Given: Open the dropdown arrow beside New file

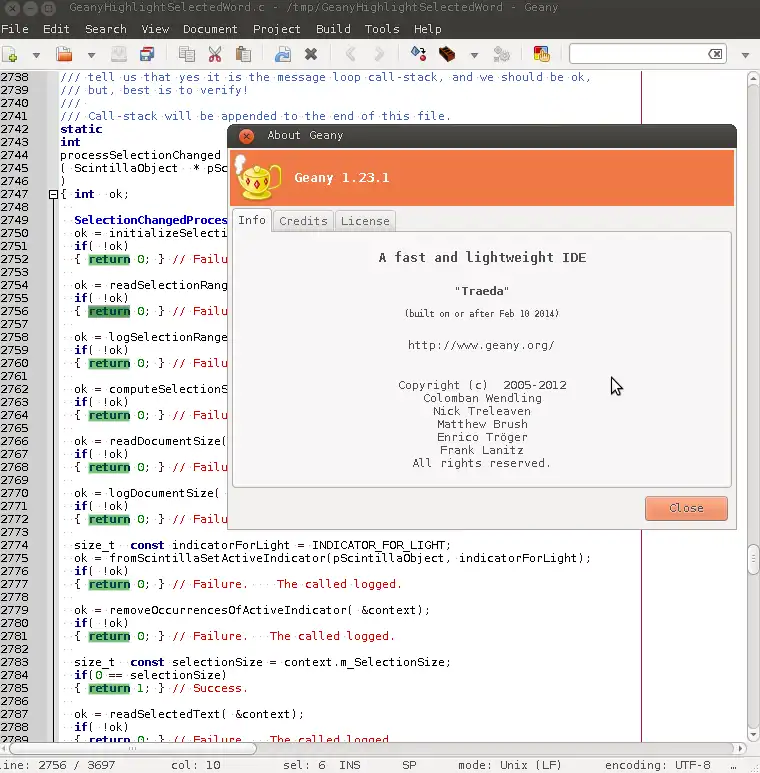Looking at the screenshot, I should (36, 55).
